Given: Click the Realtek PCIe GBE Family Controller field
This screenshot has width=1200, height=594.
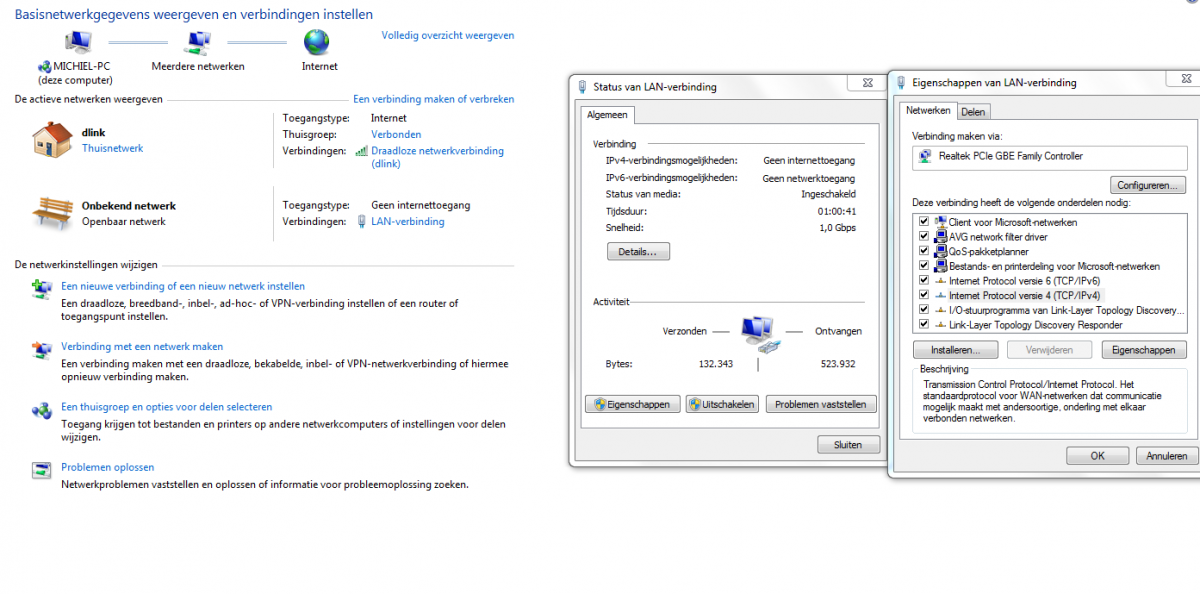Looking at the screenshot, I should [1050, 157].
